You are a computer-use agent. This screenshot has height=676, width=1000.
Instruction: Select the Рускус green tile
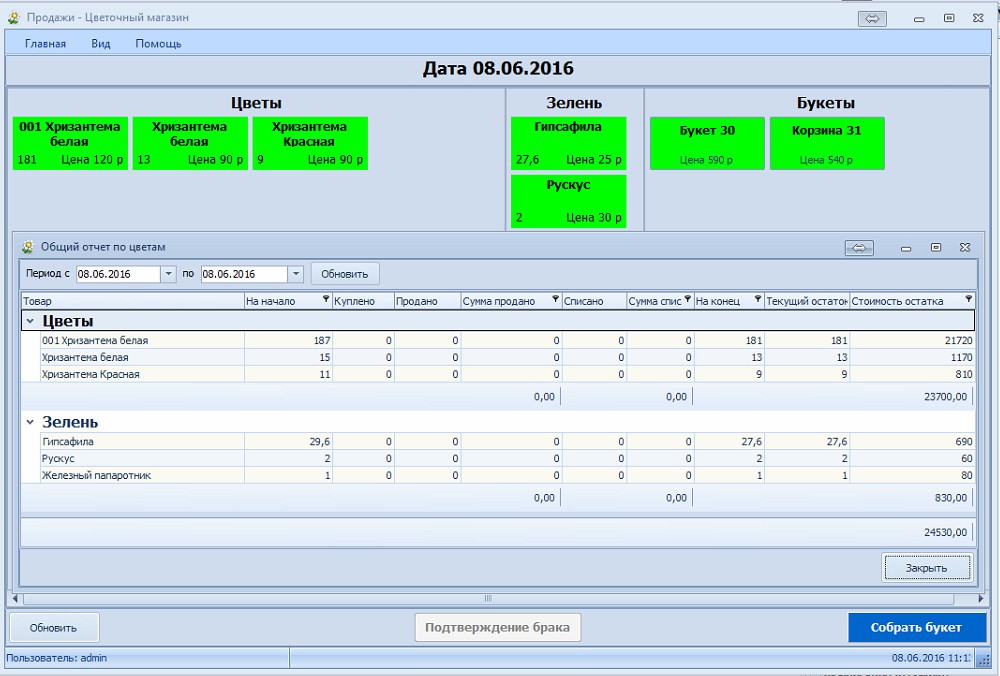(x=568, y=201)
